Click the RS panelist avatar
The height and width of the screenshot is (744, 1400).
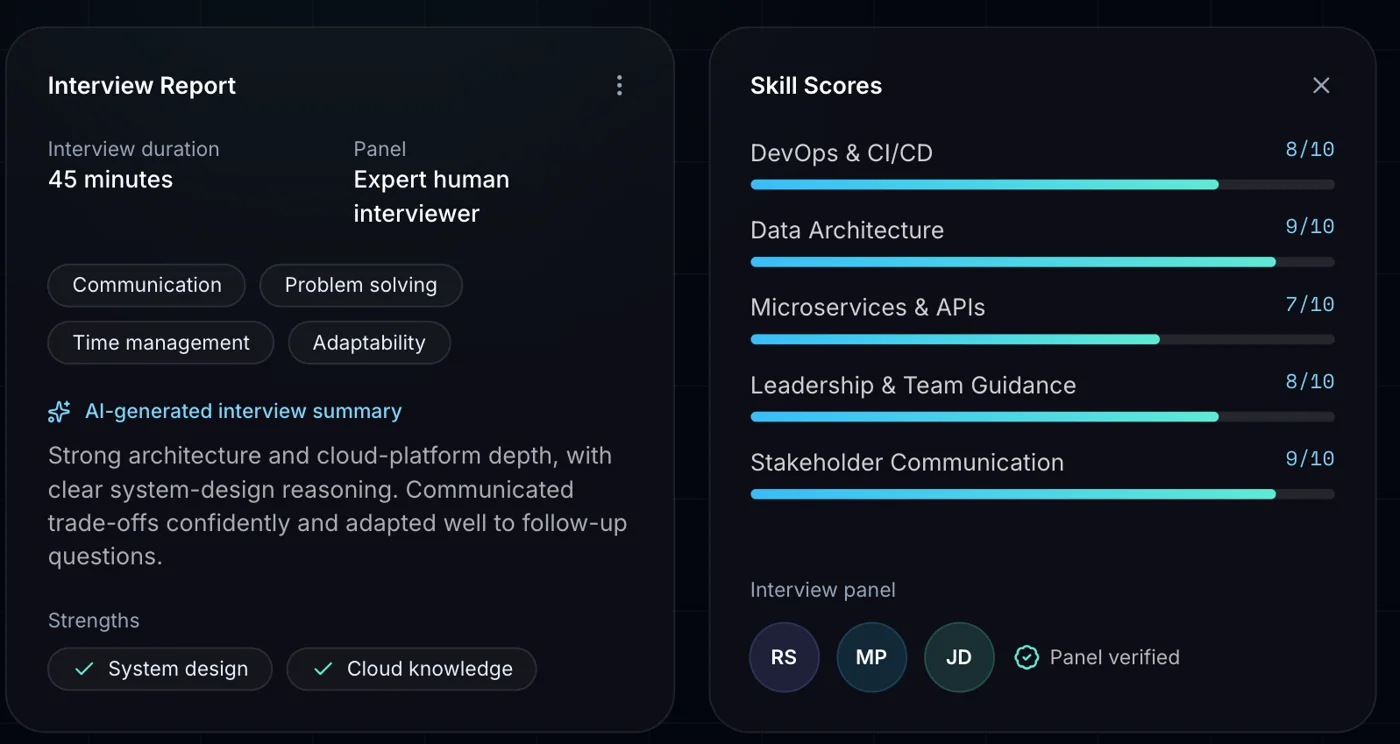784,657
